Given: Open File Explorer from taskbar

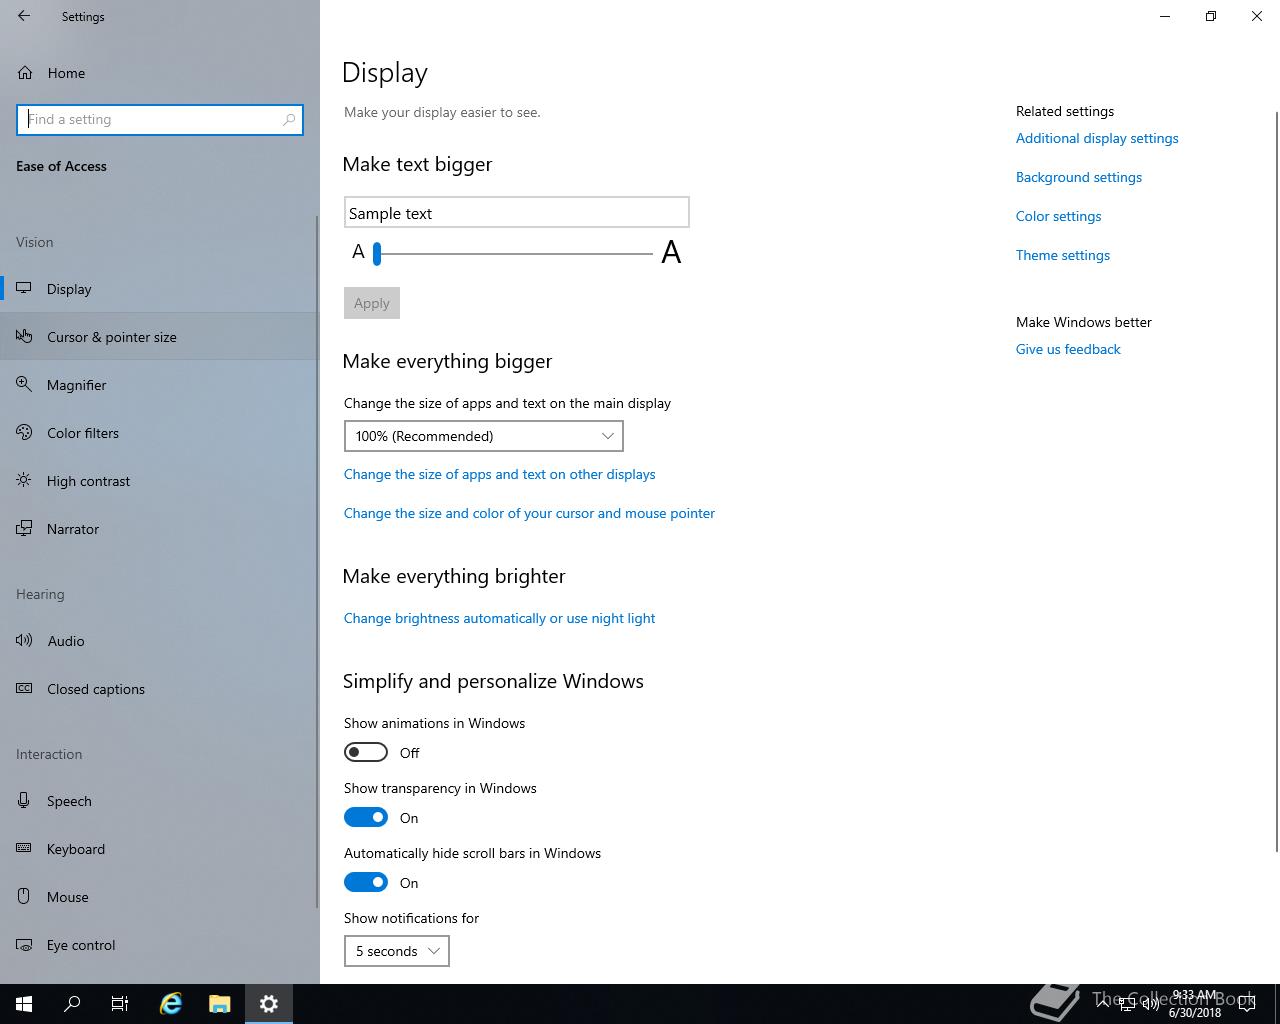Looking at the screenshot, I should (x=220, y=1004).
